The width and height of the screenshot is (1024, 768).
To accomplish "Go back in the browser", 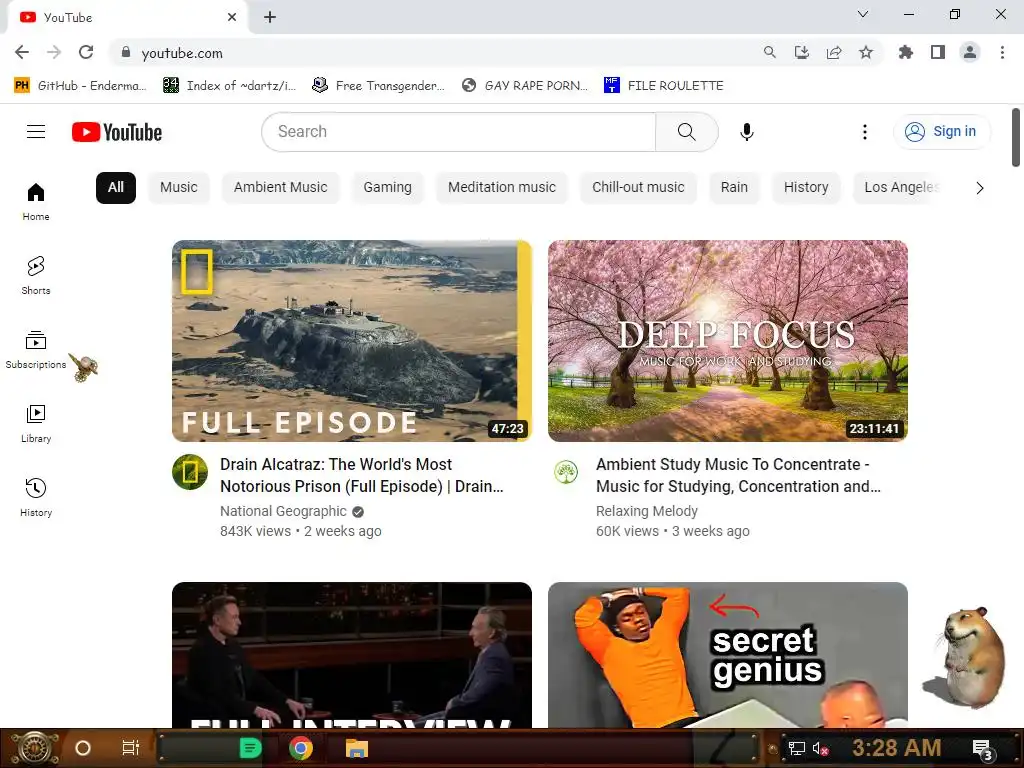I will [x=22, y=53].
